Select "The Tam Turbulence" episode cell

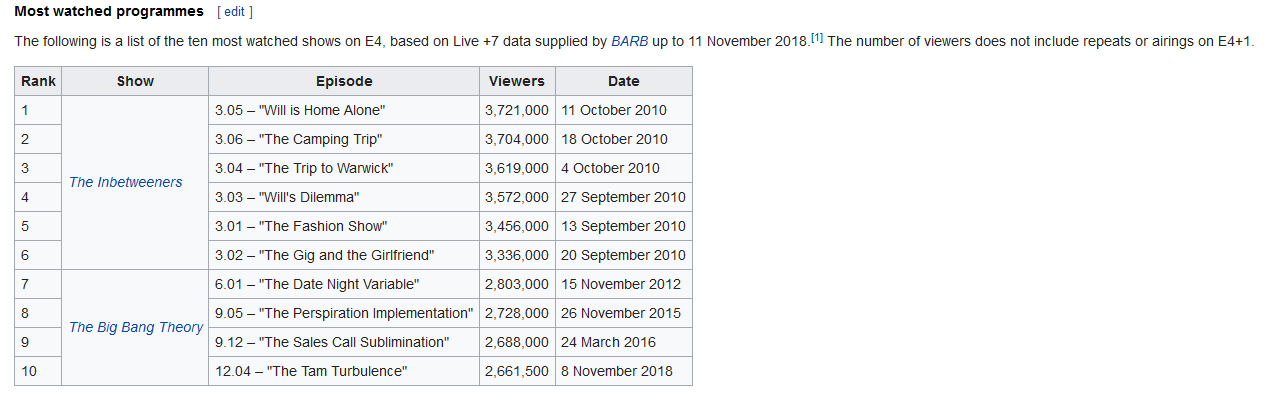pos(344,371)
